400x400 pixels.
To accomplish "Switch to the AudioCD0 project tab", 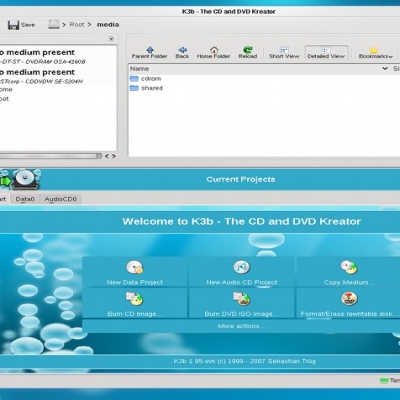I will [61, 199].
